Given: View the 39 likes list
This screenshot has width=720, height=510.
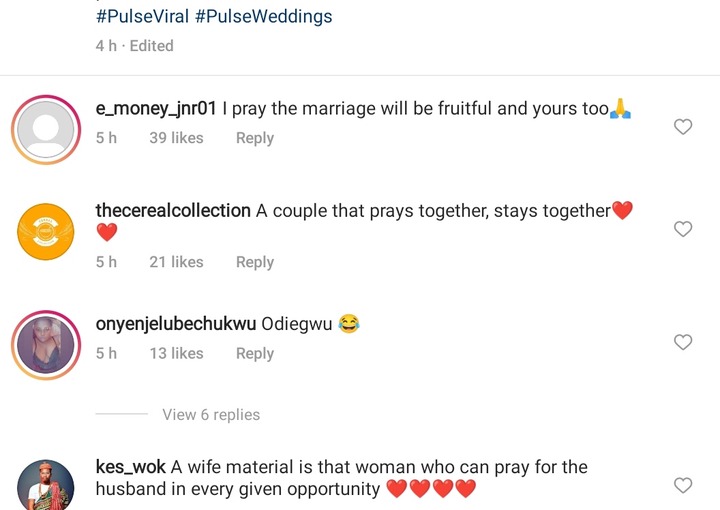Looking at the screenshot, I should click(x=176, y=138).
